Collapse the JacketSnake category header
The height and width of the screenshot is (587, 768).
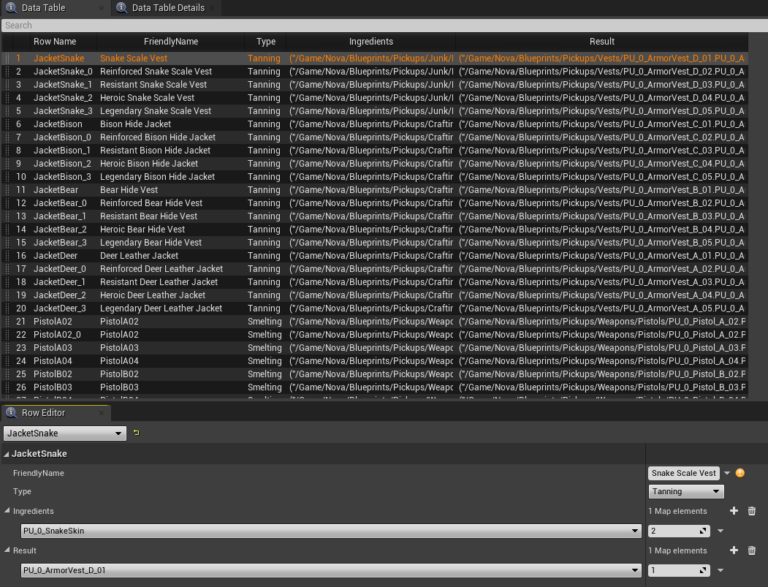6,453
